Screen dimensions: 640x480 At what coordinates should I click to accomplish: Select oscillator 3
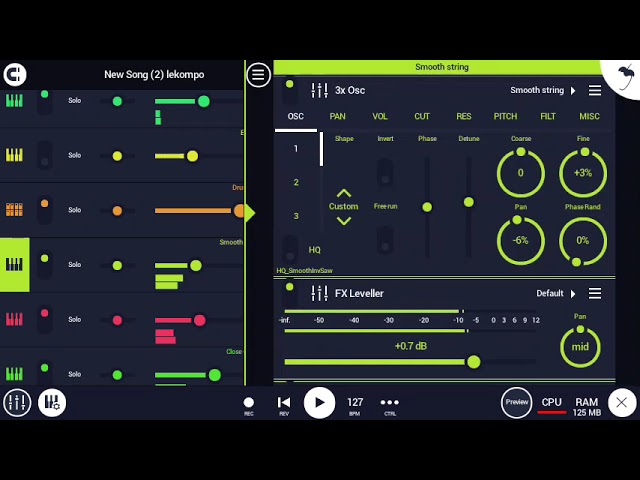click(x=296, y=216)
